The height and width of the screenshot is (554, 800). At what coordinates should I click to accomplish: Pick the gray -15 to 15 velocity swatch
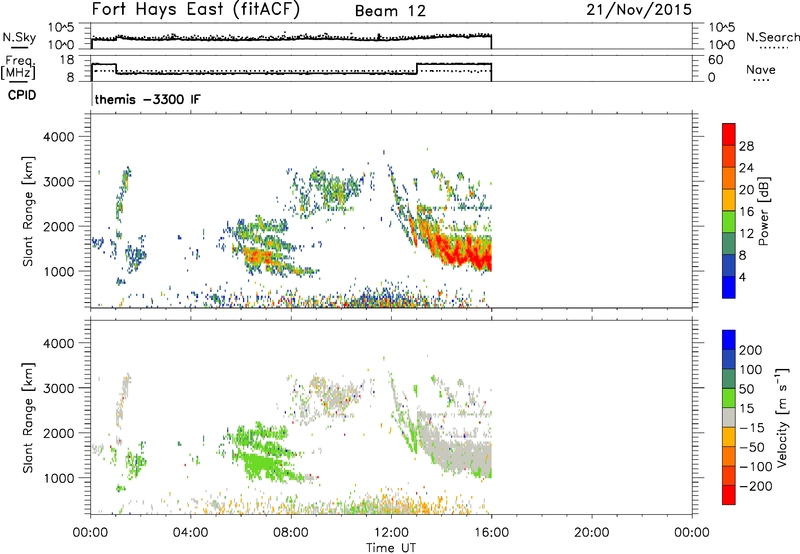pyautogui.click(x=729, y=418)
